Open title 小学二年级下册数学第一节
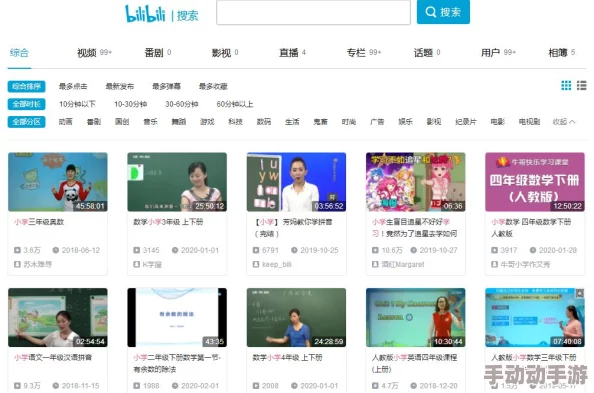This screenshot has height=393, width=594. click(x=177, y=363)
